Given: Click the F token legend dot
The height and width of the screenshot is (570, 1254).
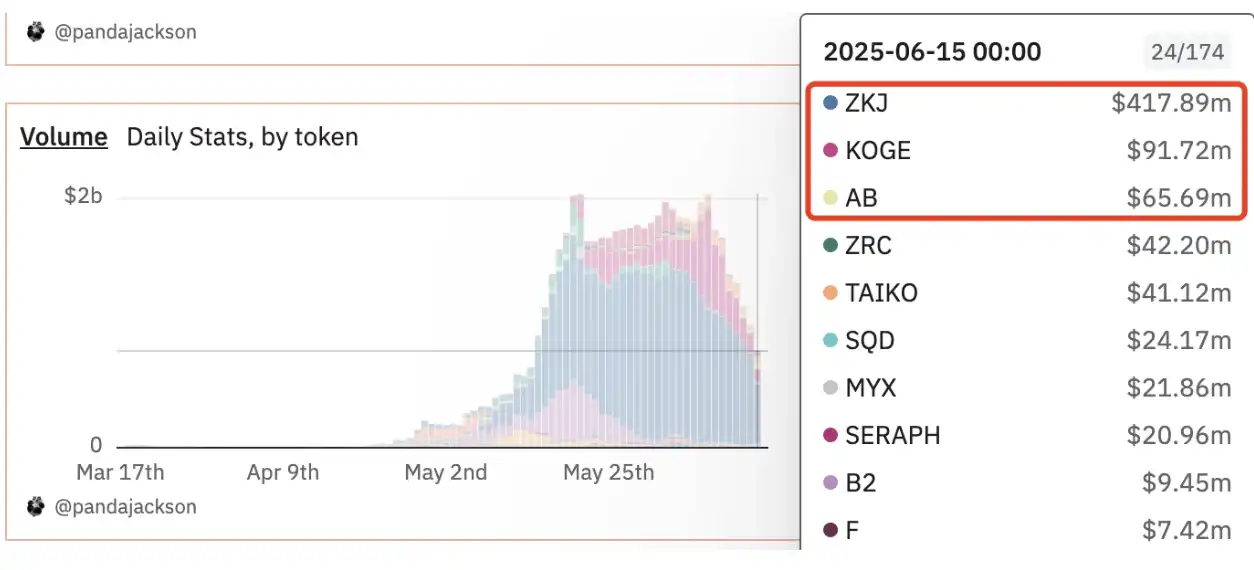Looking at the screenshot, I should (x=830, y=530).
